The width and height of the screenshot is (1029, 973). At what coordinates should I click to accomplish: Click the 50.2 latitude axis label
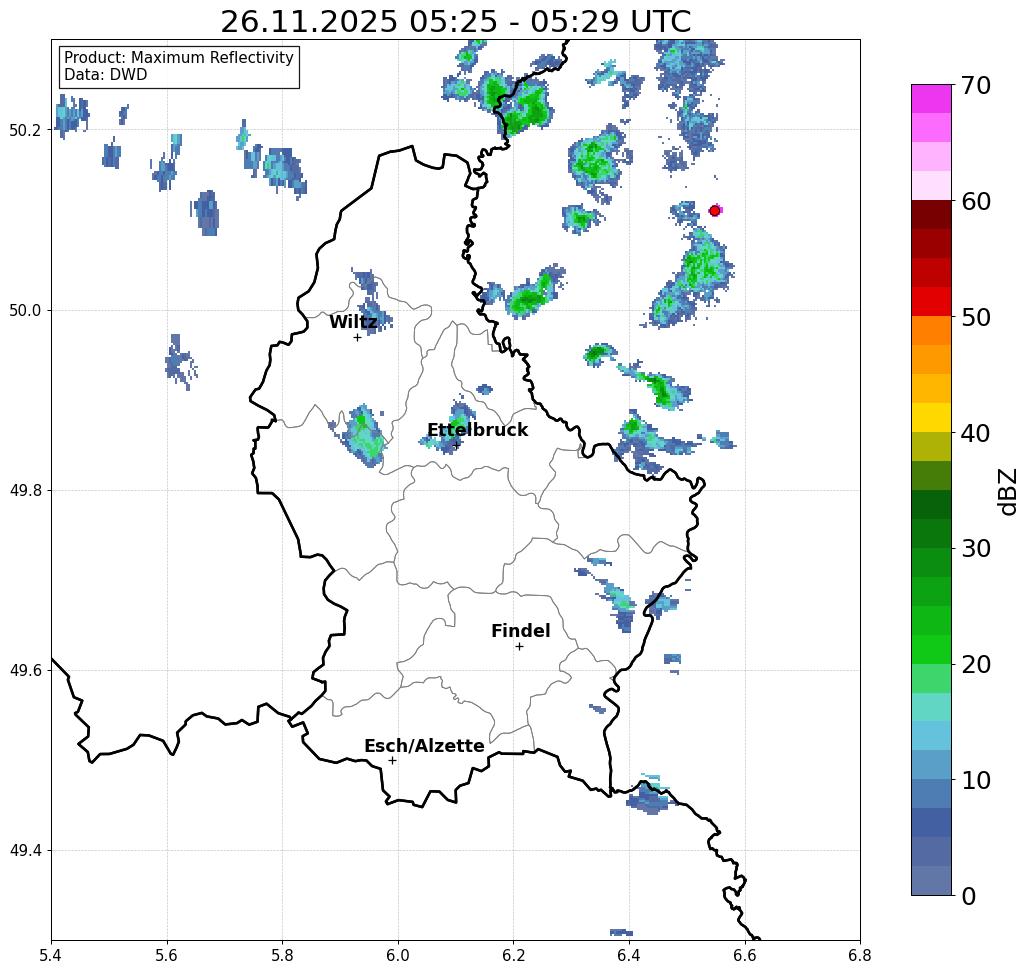pyautogui.click(x=24, y=130)
